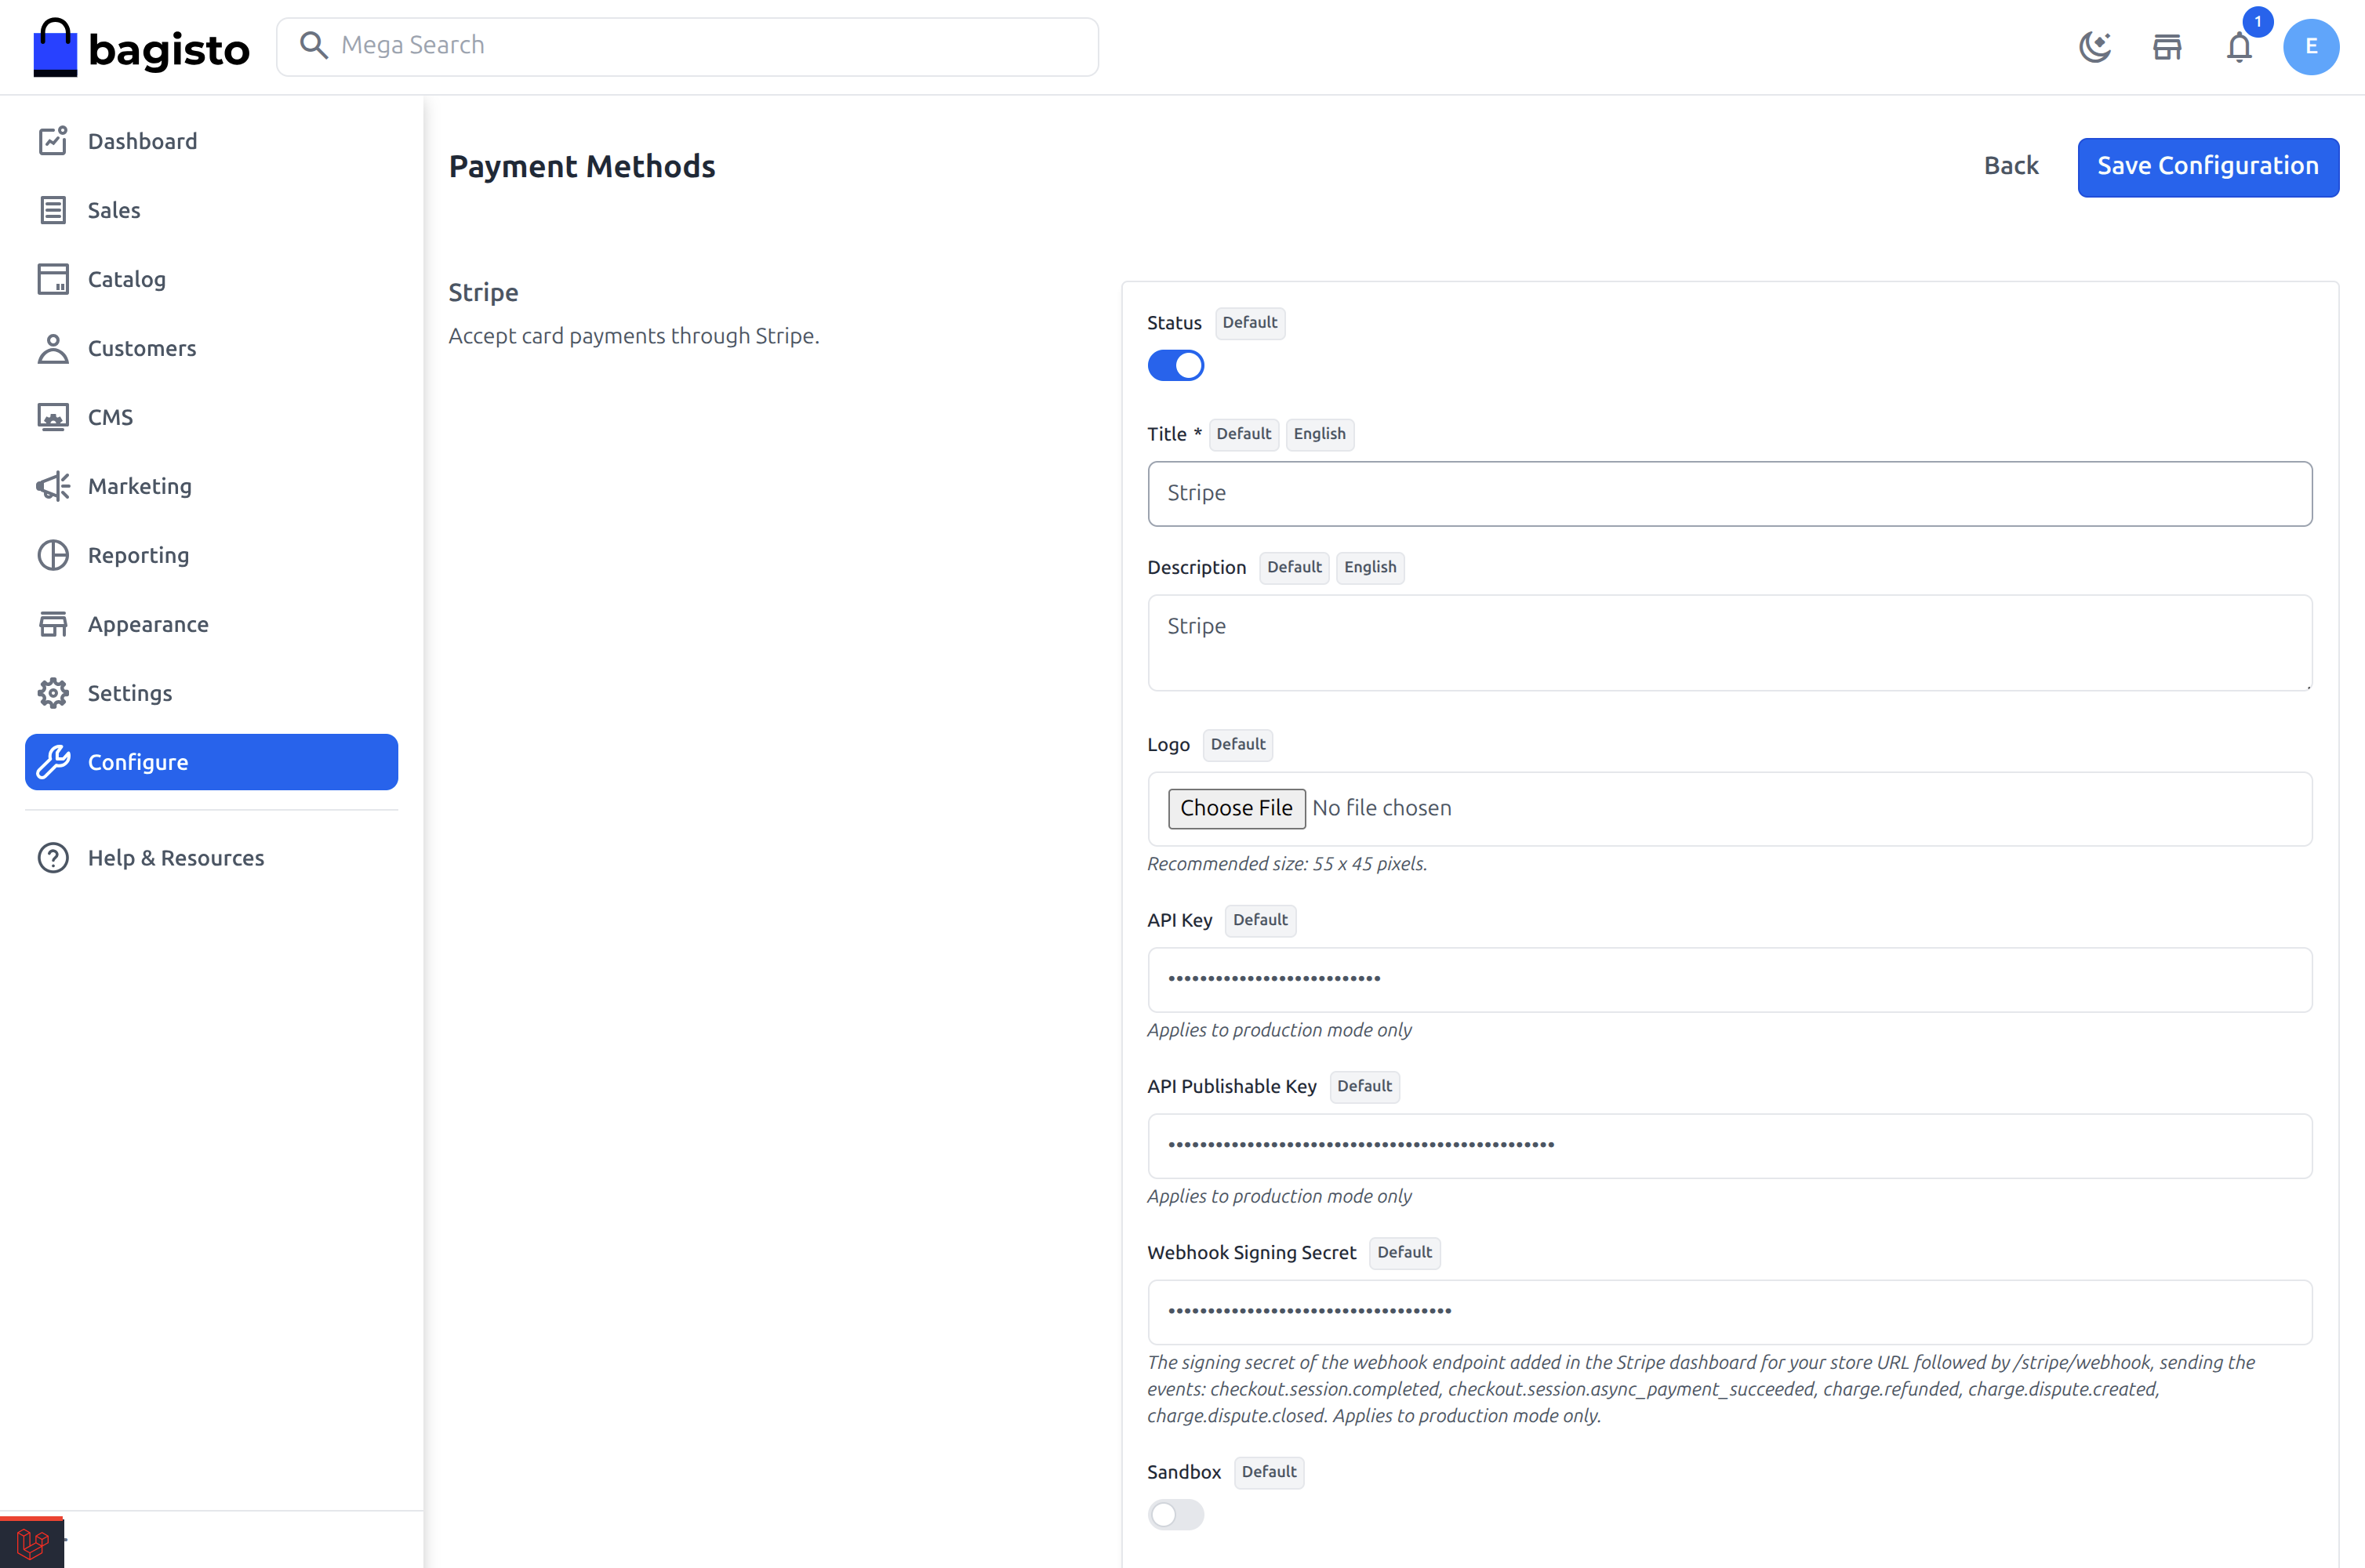The width and height of the screenshot is (2365, 1568).
Task: Choose File for the logo
Action: click(1236, 808)
